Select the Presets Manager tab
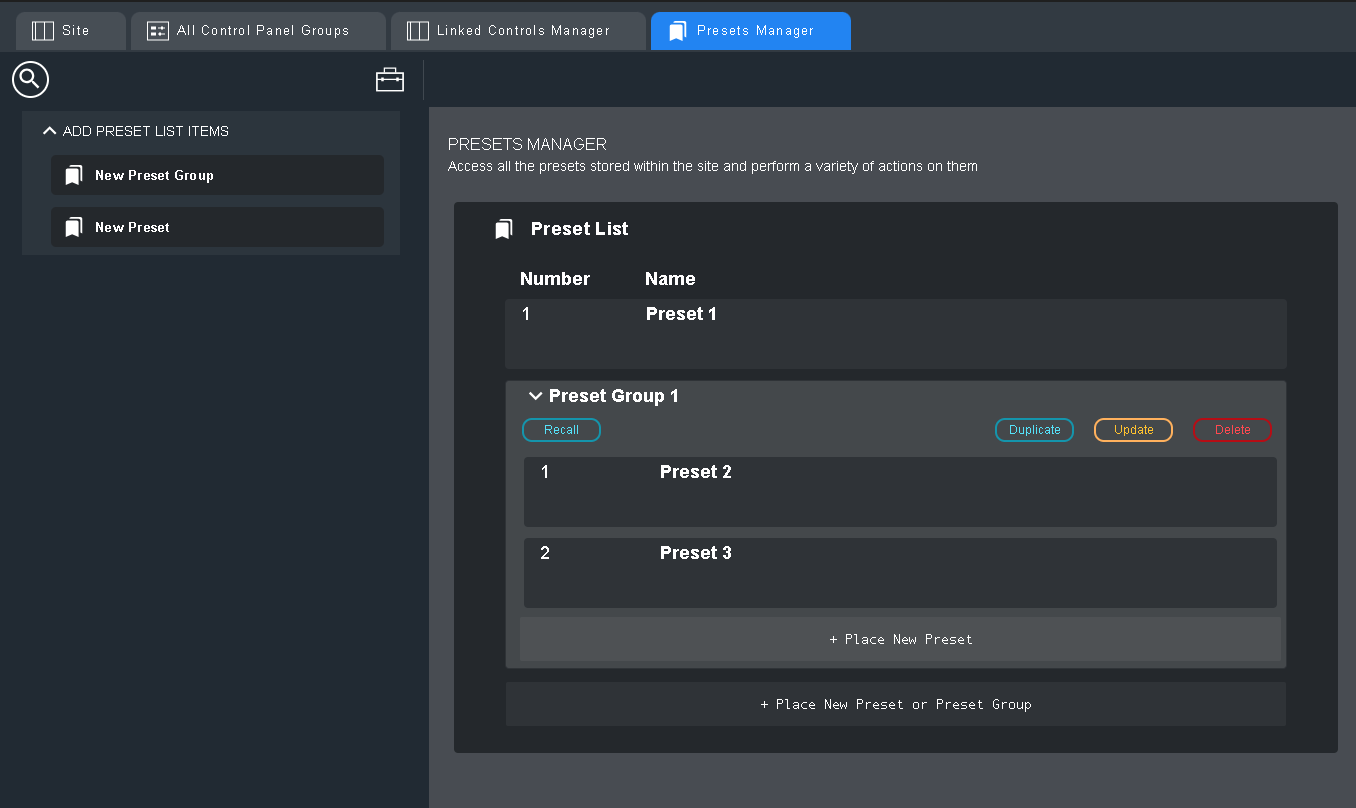Viewport: 1356px width, 808px height. [x=751, y=31]
